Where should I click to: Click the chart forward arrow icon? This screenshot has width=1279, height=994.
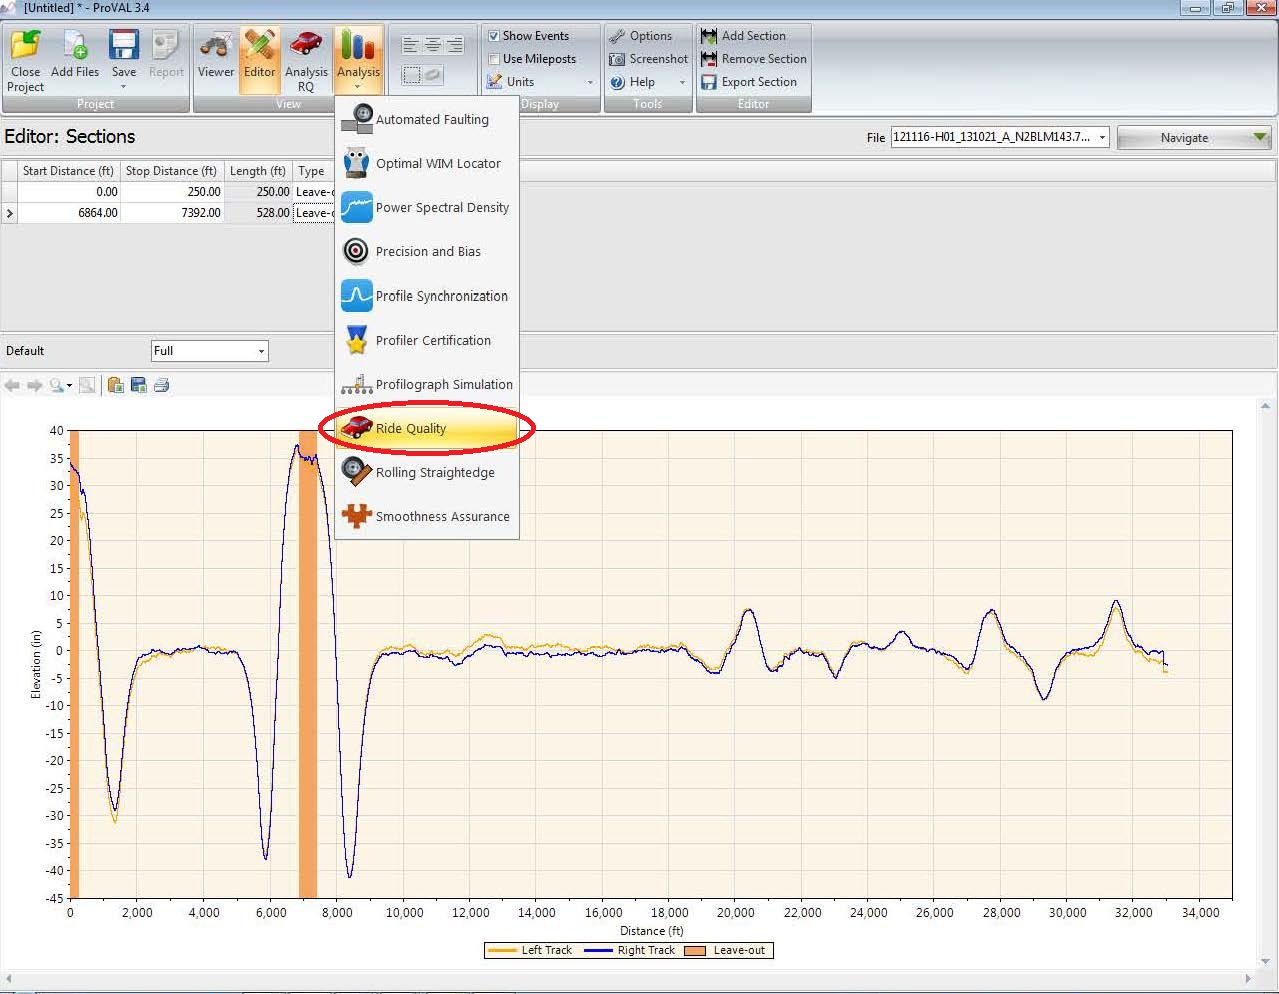[34, 385]
